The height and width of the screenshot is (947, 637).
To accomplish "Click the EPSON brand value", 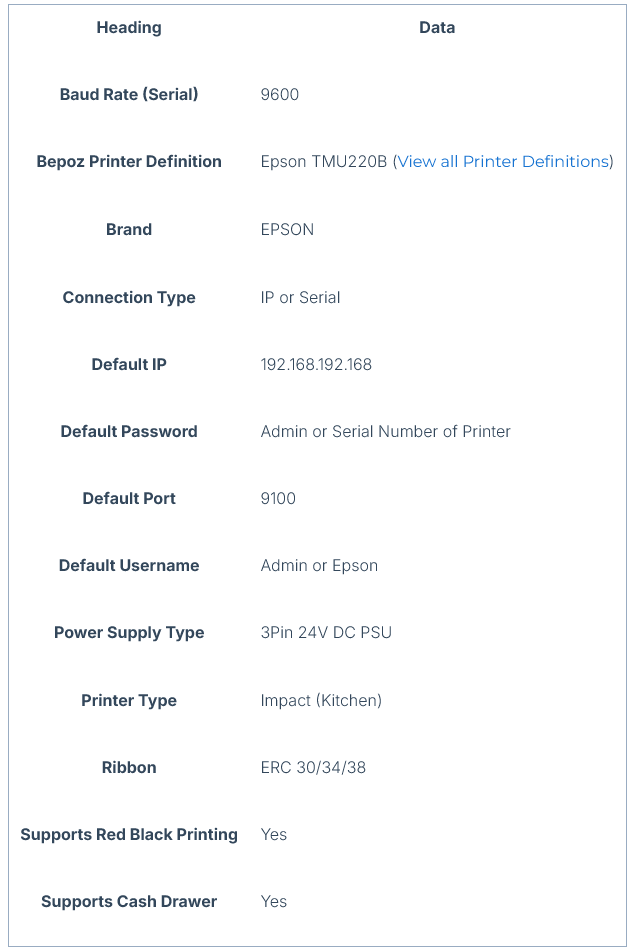I will coord(287,229).
